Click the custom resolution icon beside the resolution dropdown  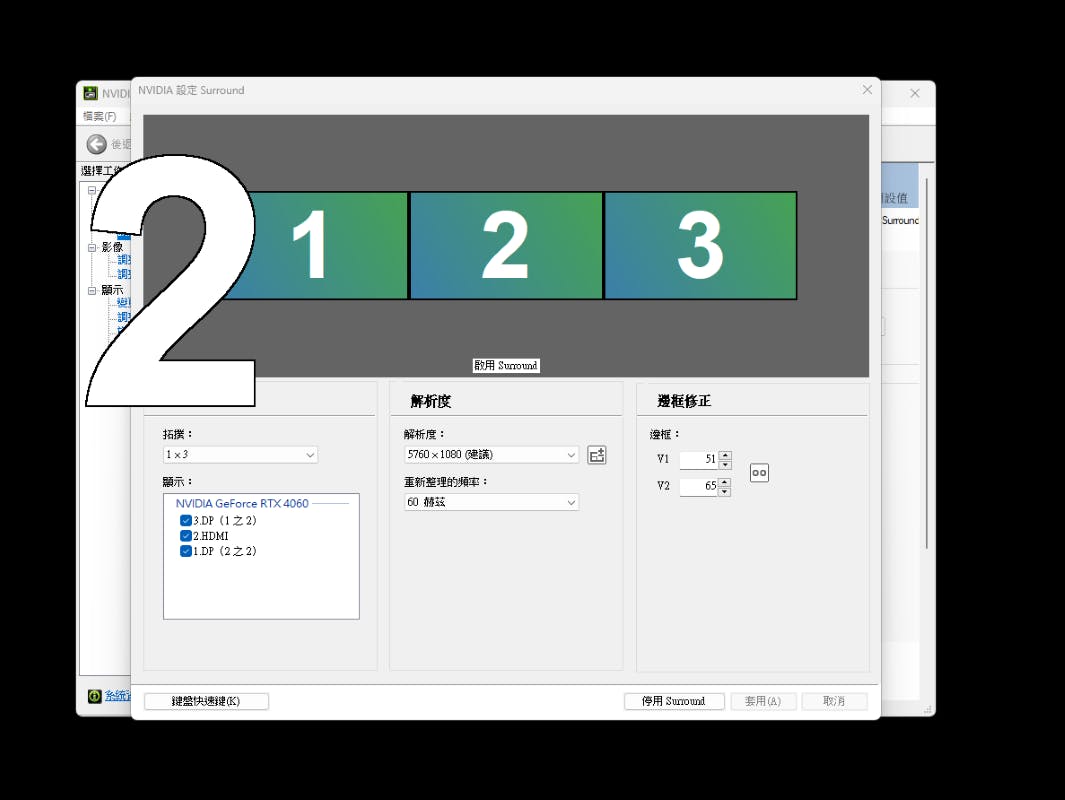pos(596,455)
